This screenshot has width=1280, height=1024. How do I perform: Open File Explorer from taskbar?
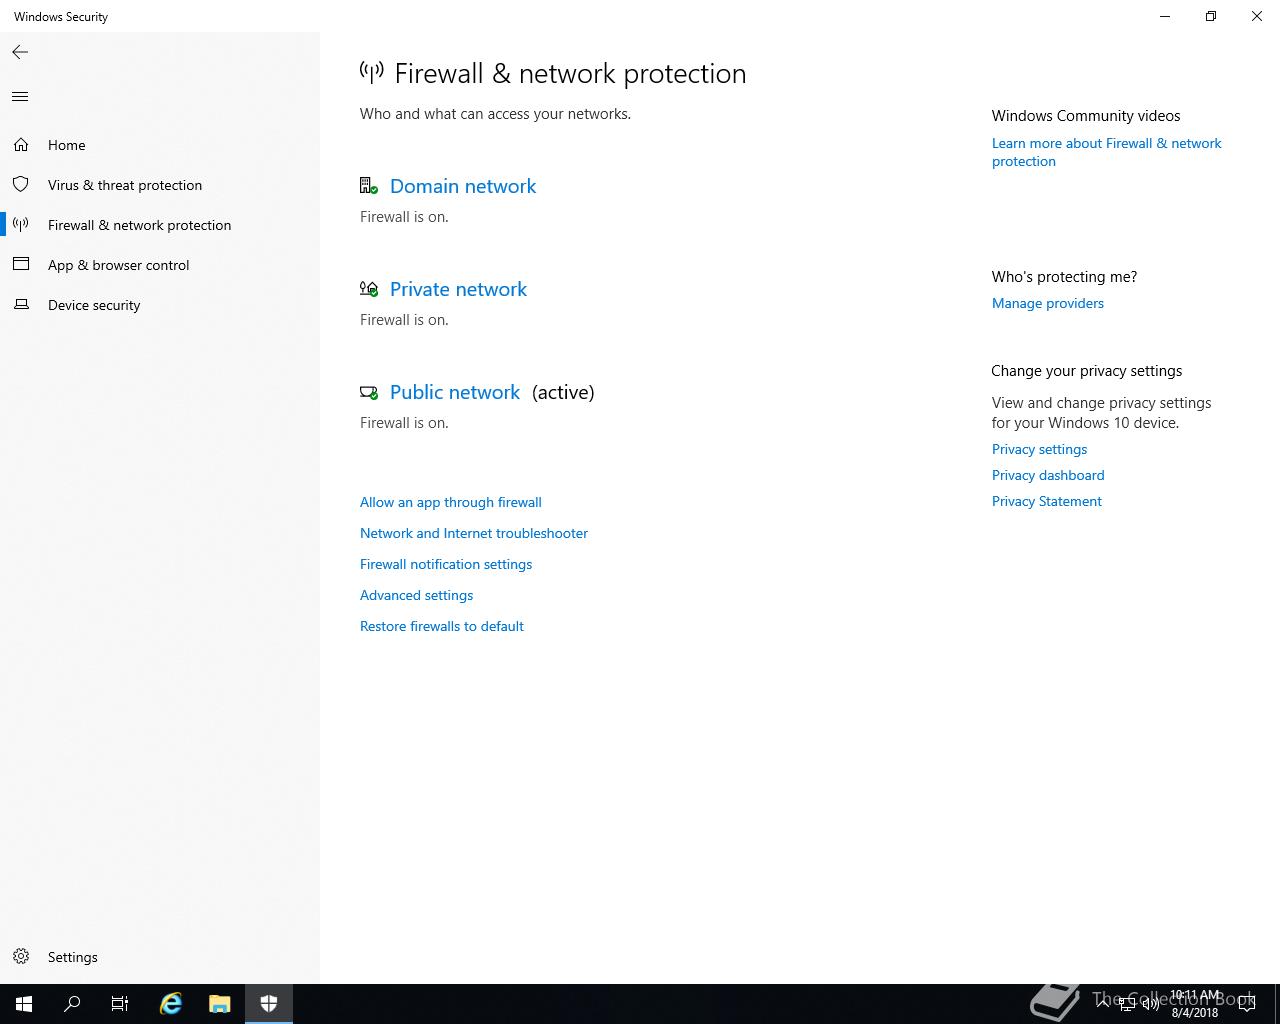[220, 1004]
